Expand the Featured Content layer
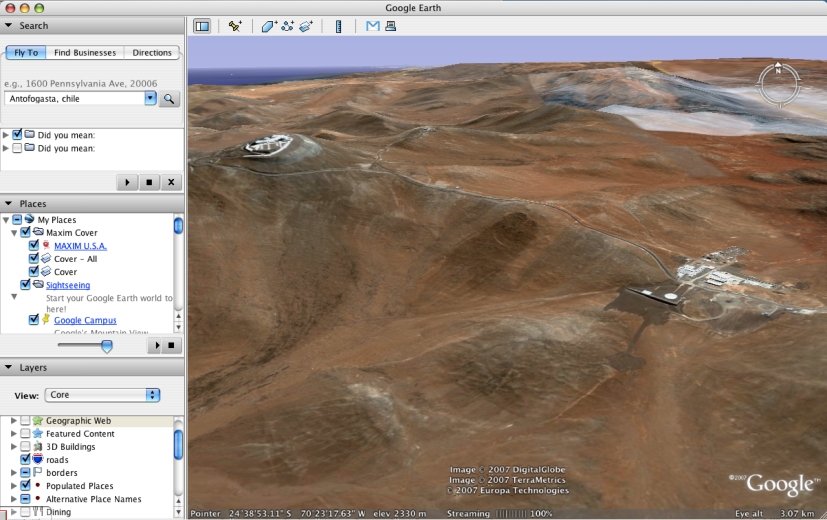 [x=14, y=434]
